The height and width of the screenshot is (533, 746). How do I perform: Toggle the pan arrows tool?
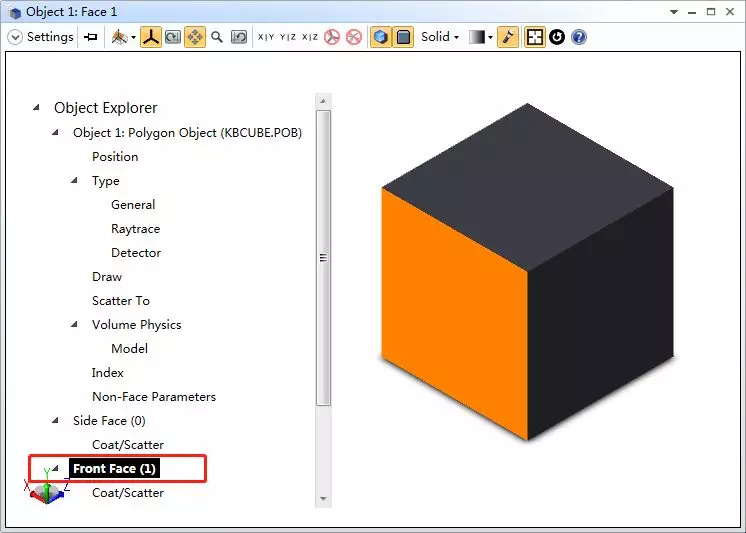tap(195, 37)
